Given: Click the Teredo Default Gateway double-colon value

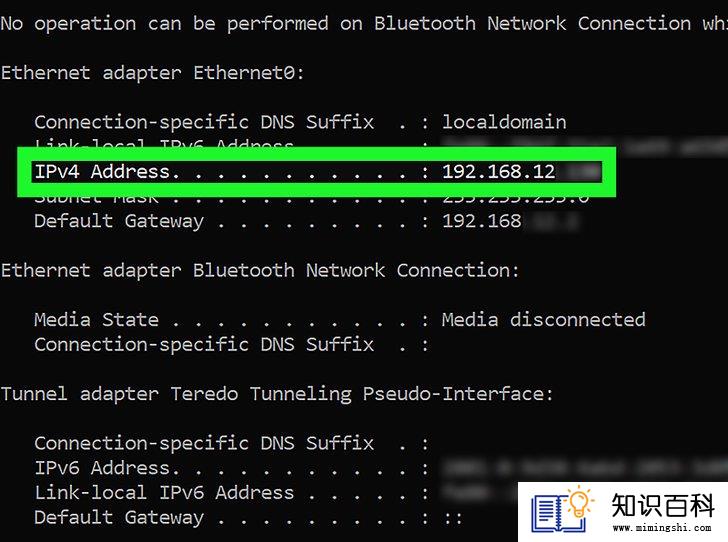Looking at the screenshot, I should [452, 518].
